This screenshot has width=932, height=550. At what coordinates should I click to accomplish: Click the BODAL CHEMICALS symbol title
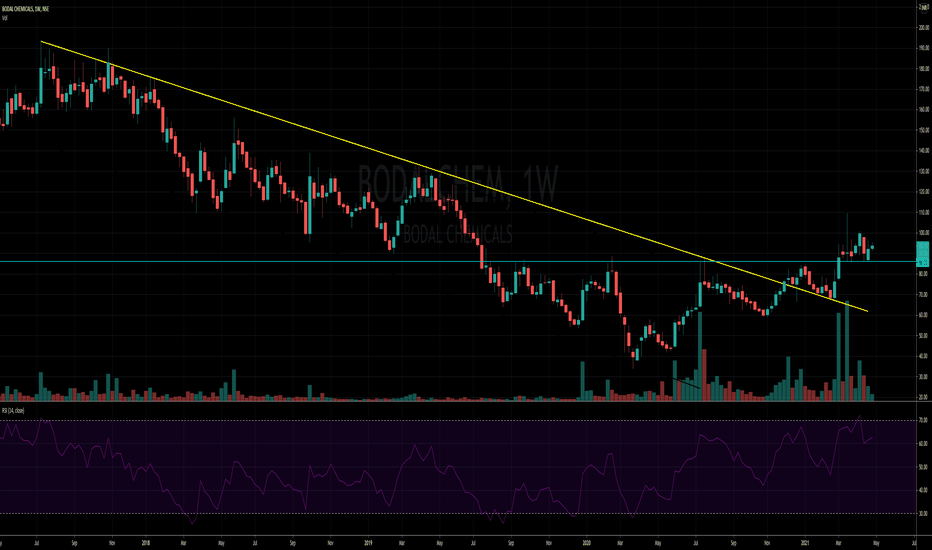26,9
